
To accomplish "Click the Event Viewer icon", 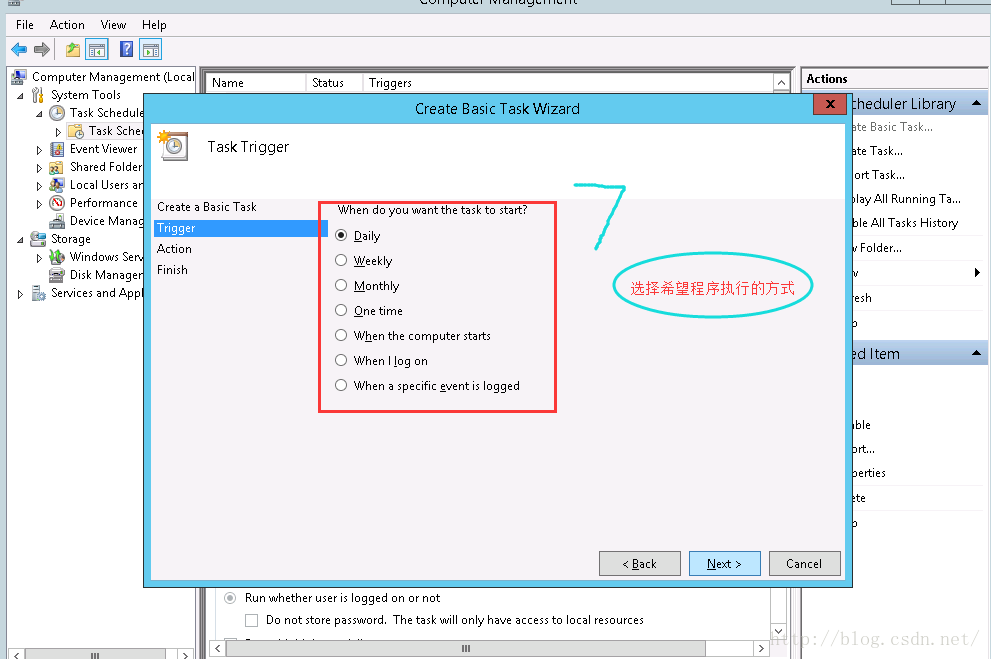I will tap(57, 149).
